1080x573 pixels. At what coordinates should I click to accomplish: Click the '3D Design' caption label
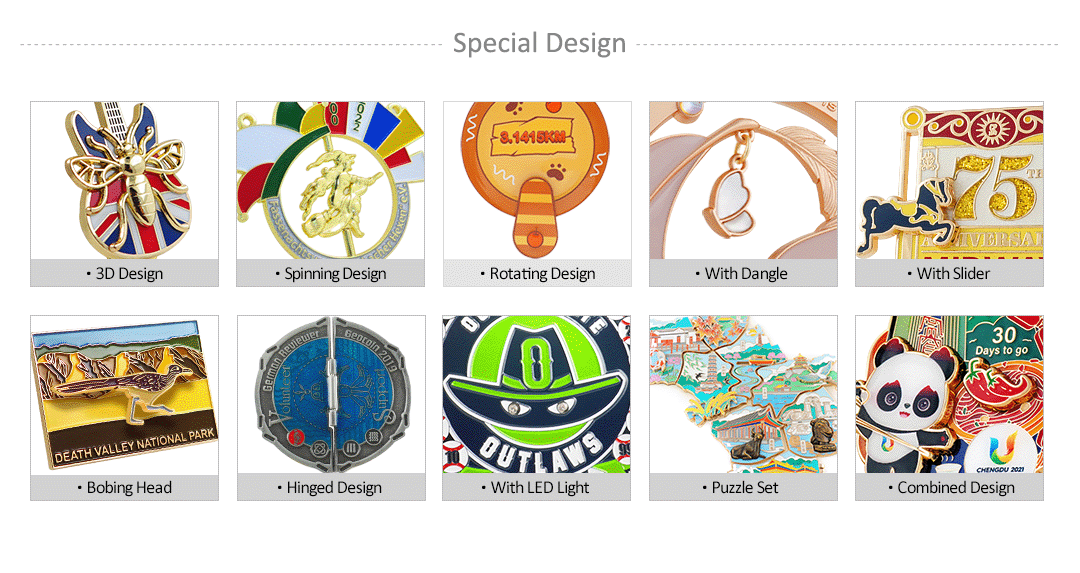[125, 273]
